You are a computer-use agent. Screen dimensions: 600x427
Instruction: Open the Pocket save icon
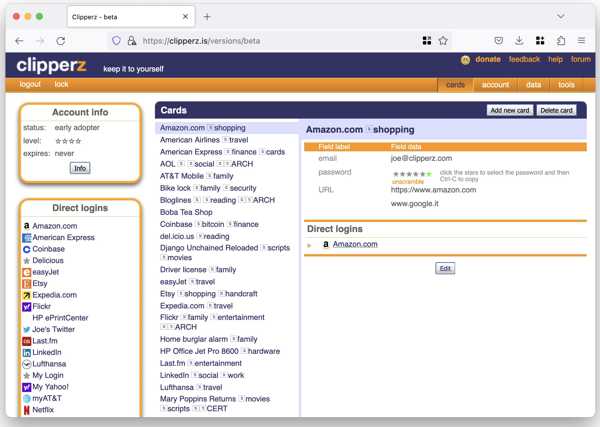[x=499, y=41]
